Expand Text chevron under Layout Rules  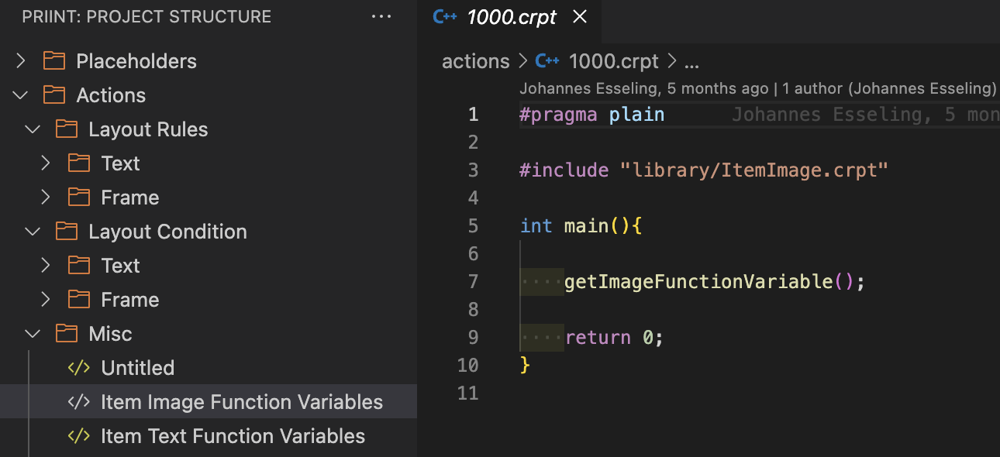pyautogui.click(x=45, y=164)
